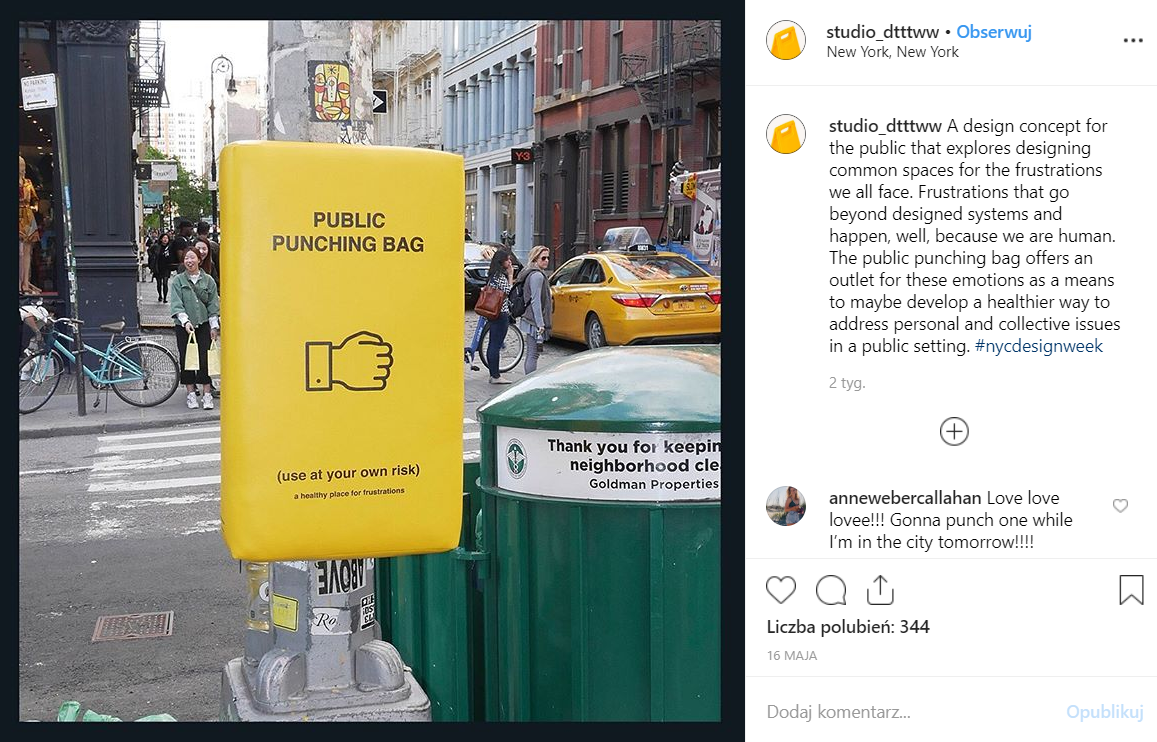Follow the account via Obserwuj

[994, 32]
